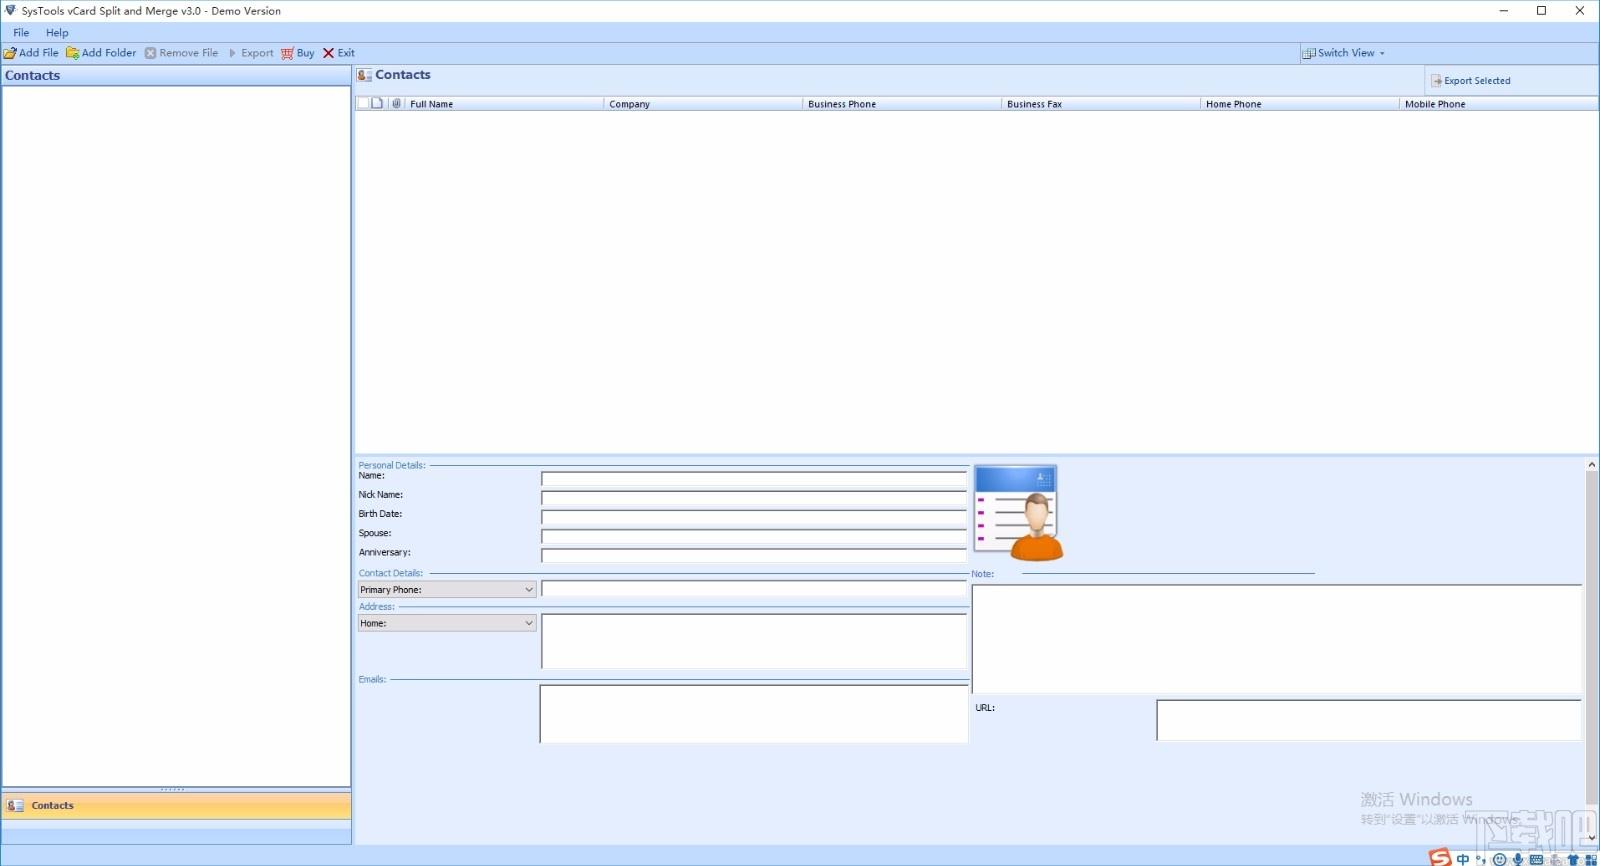Screen dimensions: 1600x866
Task: Sort by Business Fax column header
Action: tap(1101, 103)
